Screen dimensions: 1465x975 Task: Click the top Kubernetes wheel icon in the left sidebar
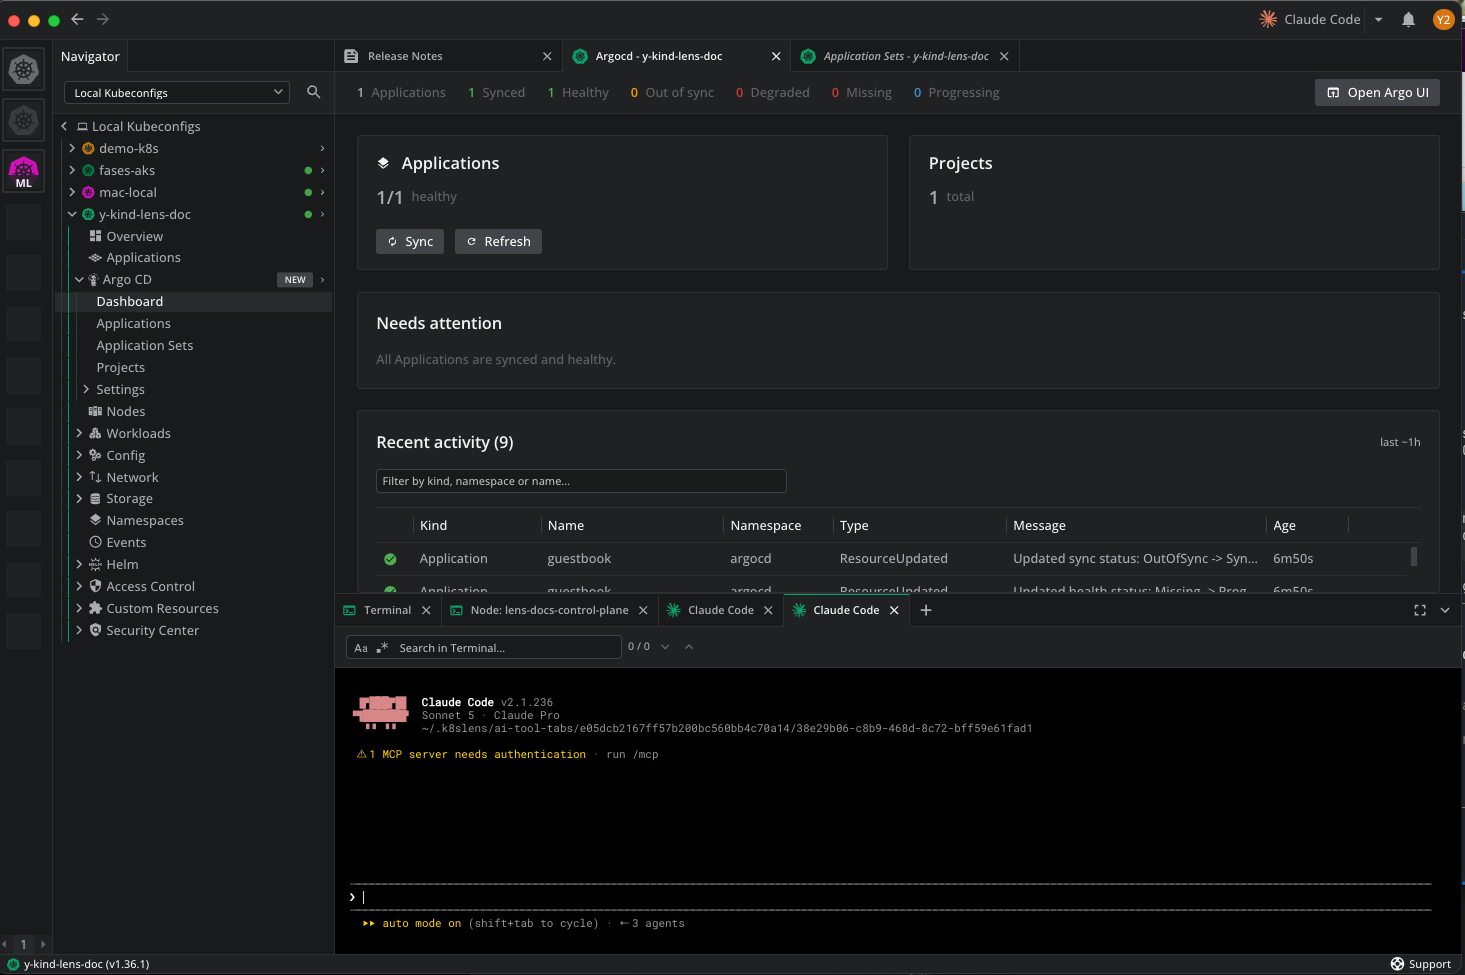point(24,69)
